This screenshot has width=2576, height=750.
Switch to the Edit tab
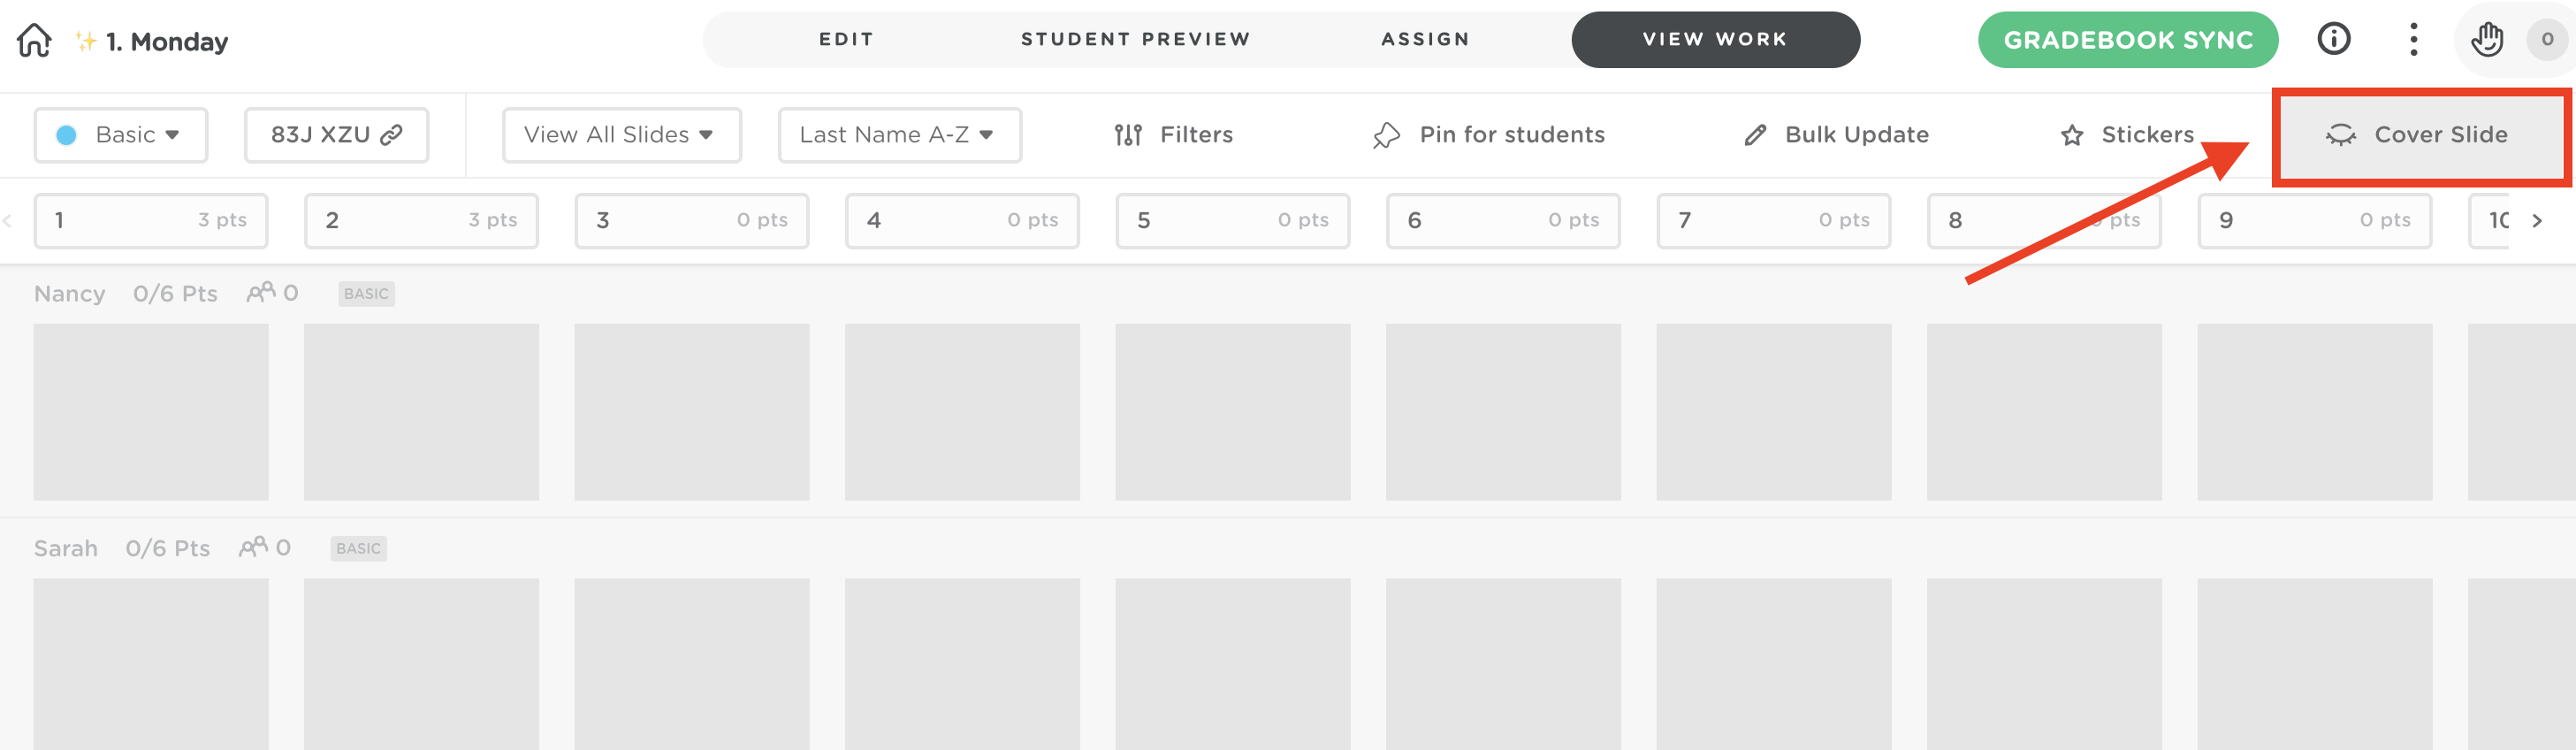(846, 40)
